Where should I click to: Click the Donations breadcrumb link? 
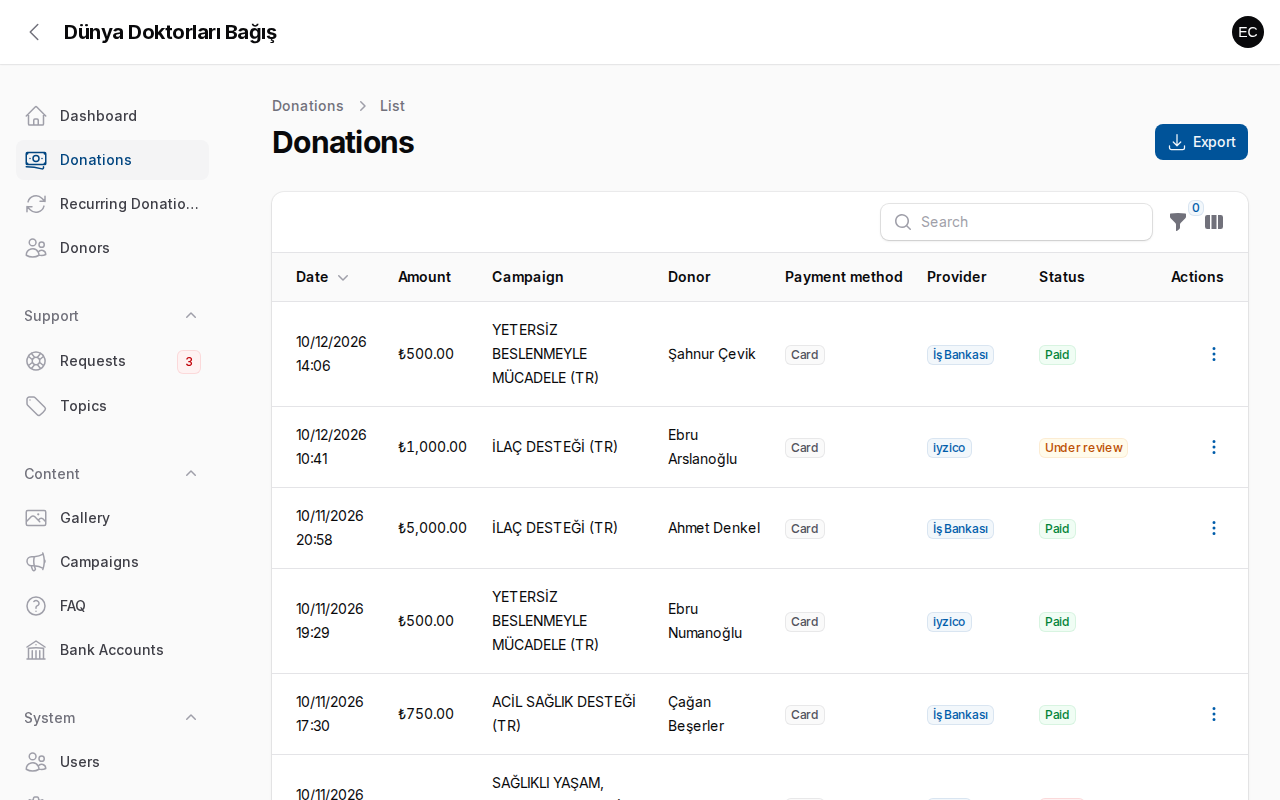pyautogui.click(x=307, y=106)
